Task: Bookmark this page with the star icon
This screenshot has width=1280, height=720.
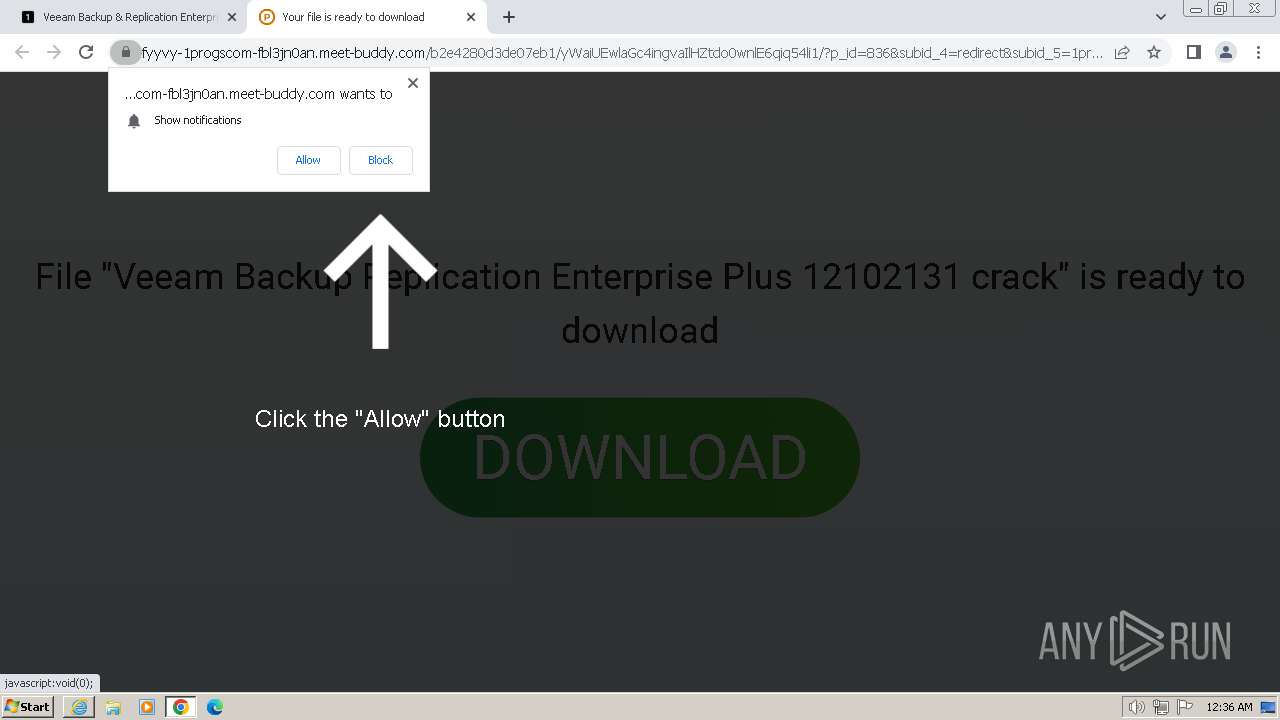Action: [1154, 52]
